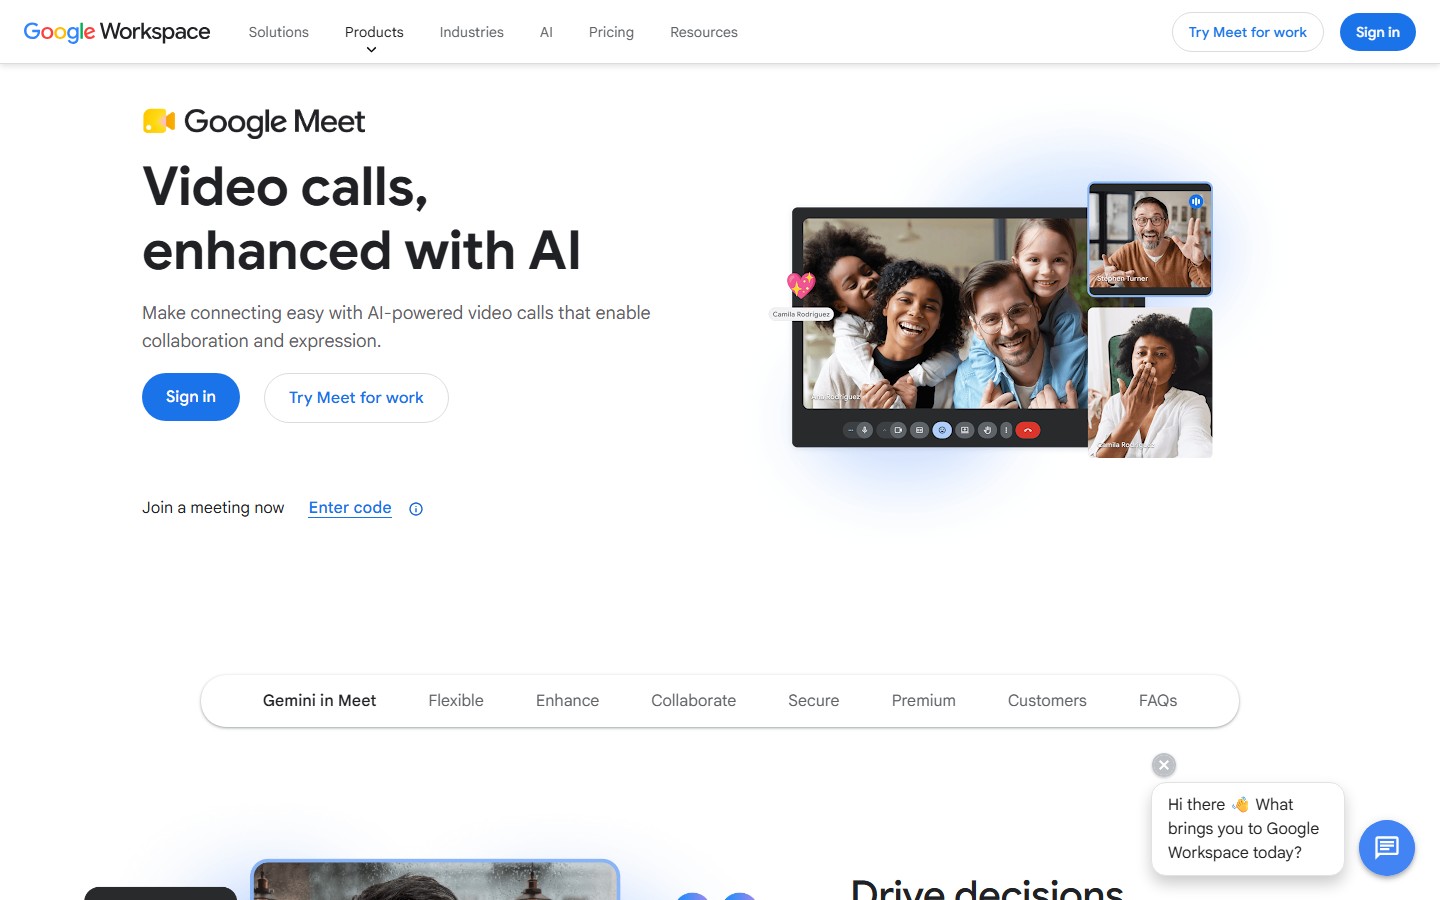This screenshot has width=1440, height=900.
Task: Open the blue chat widget button
Action: click(1386, 848)
